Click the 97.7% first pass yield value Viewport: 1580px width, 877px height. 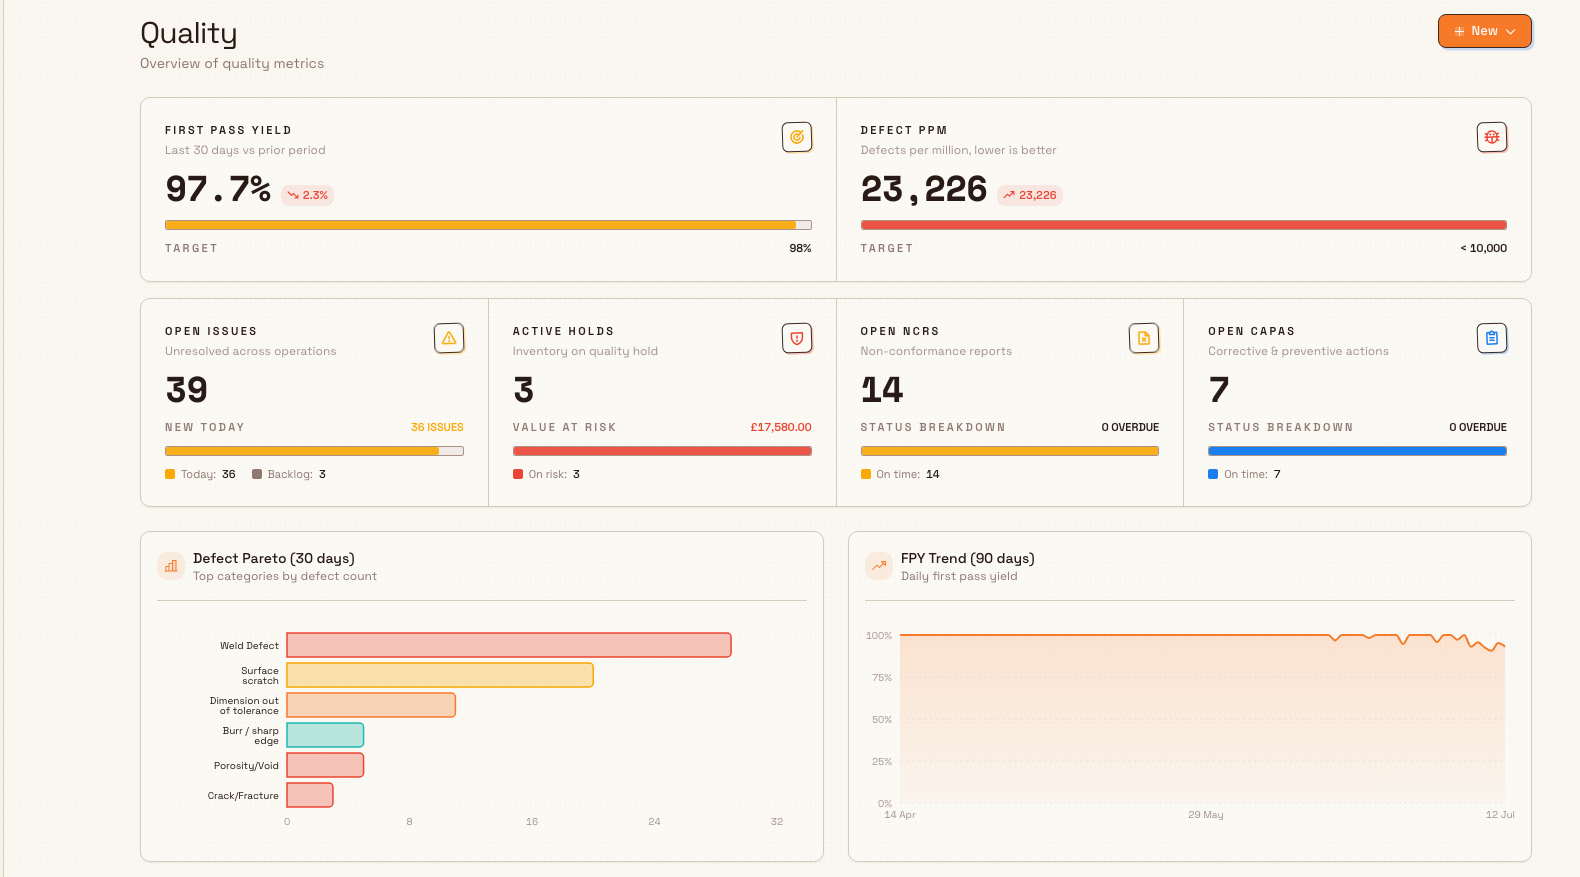tap(218, 189)
